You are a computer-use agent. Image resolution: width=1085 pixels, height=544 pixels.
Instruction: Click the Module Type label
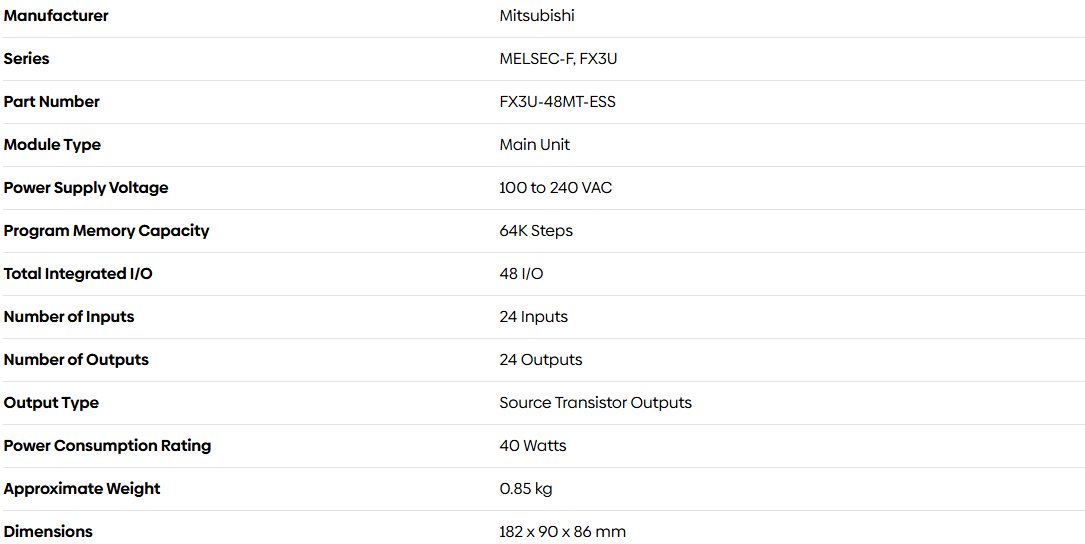tap(53, 145)
